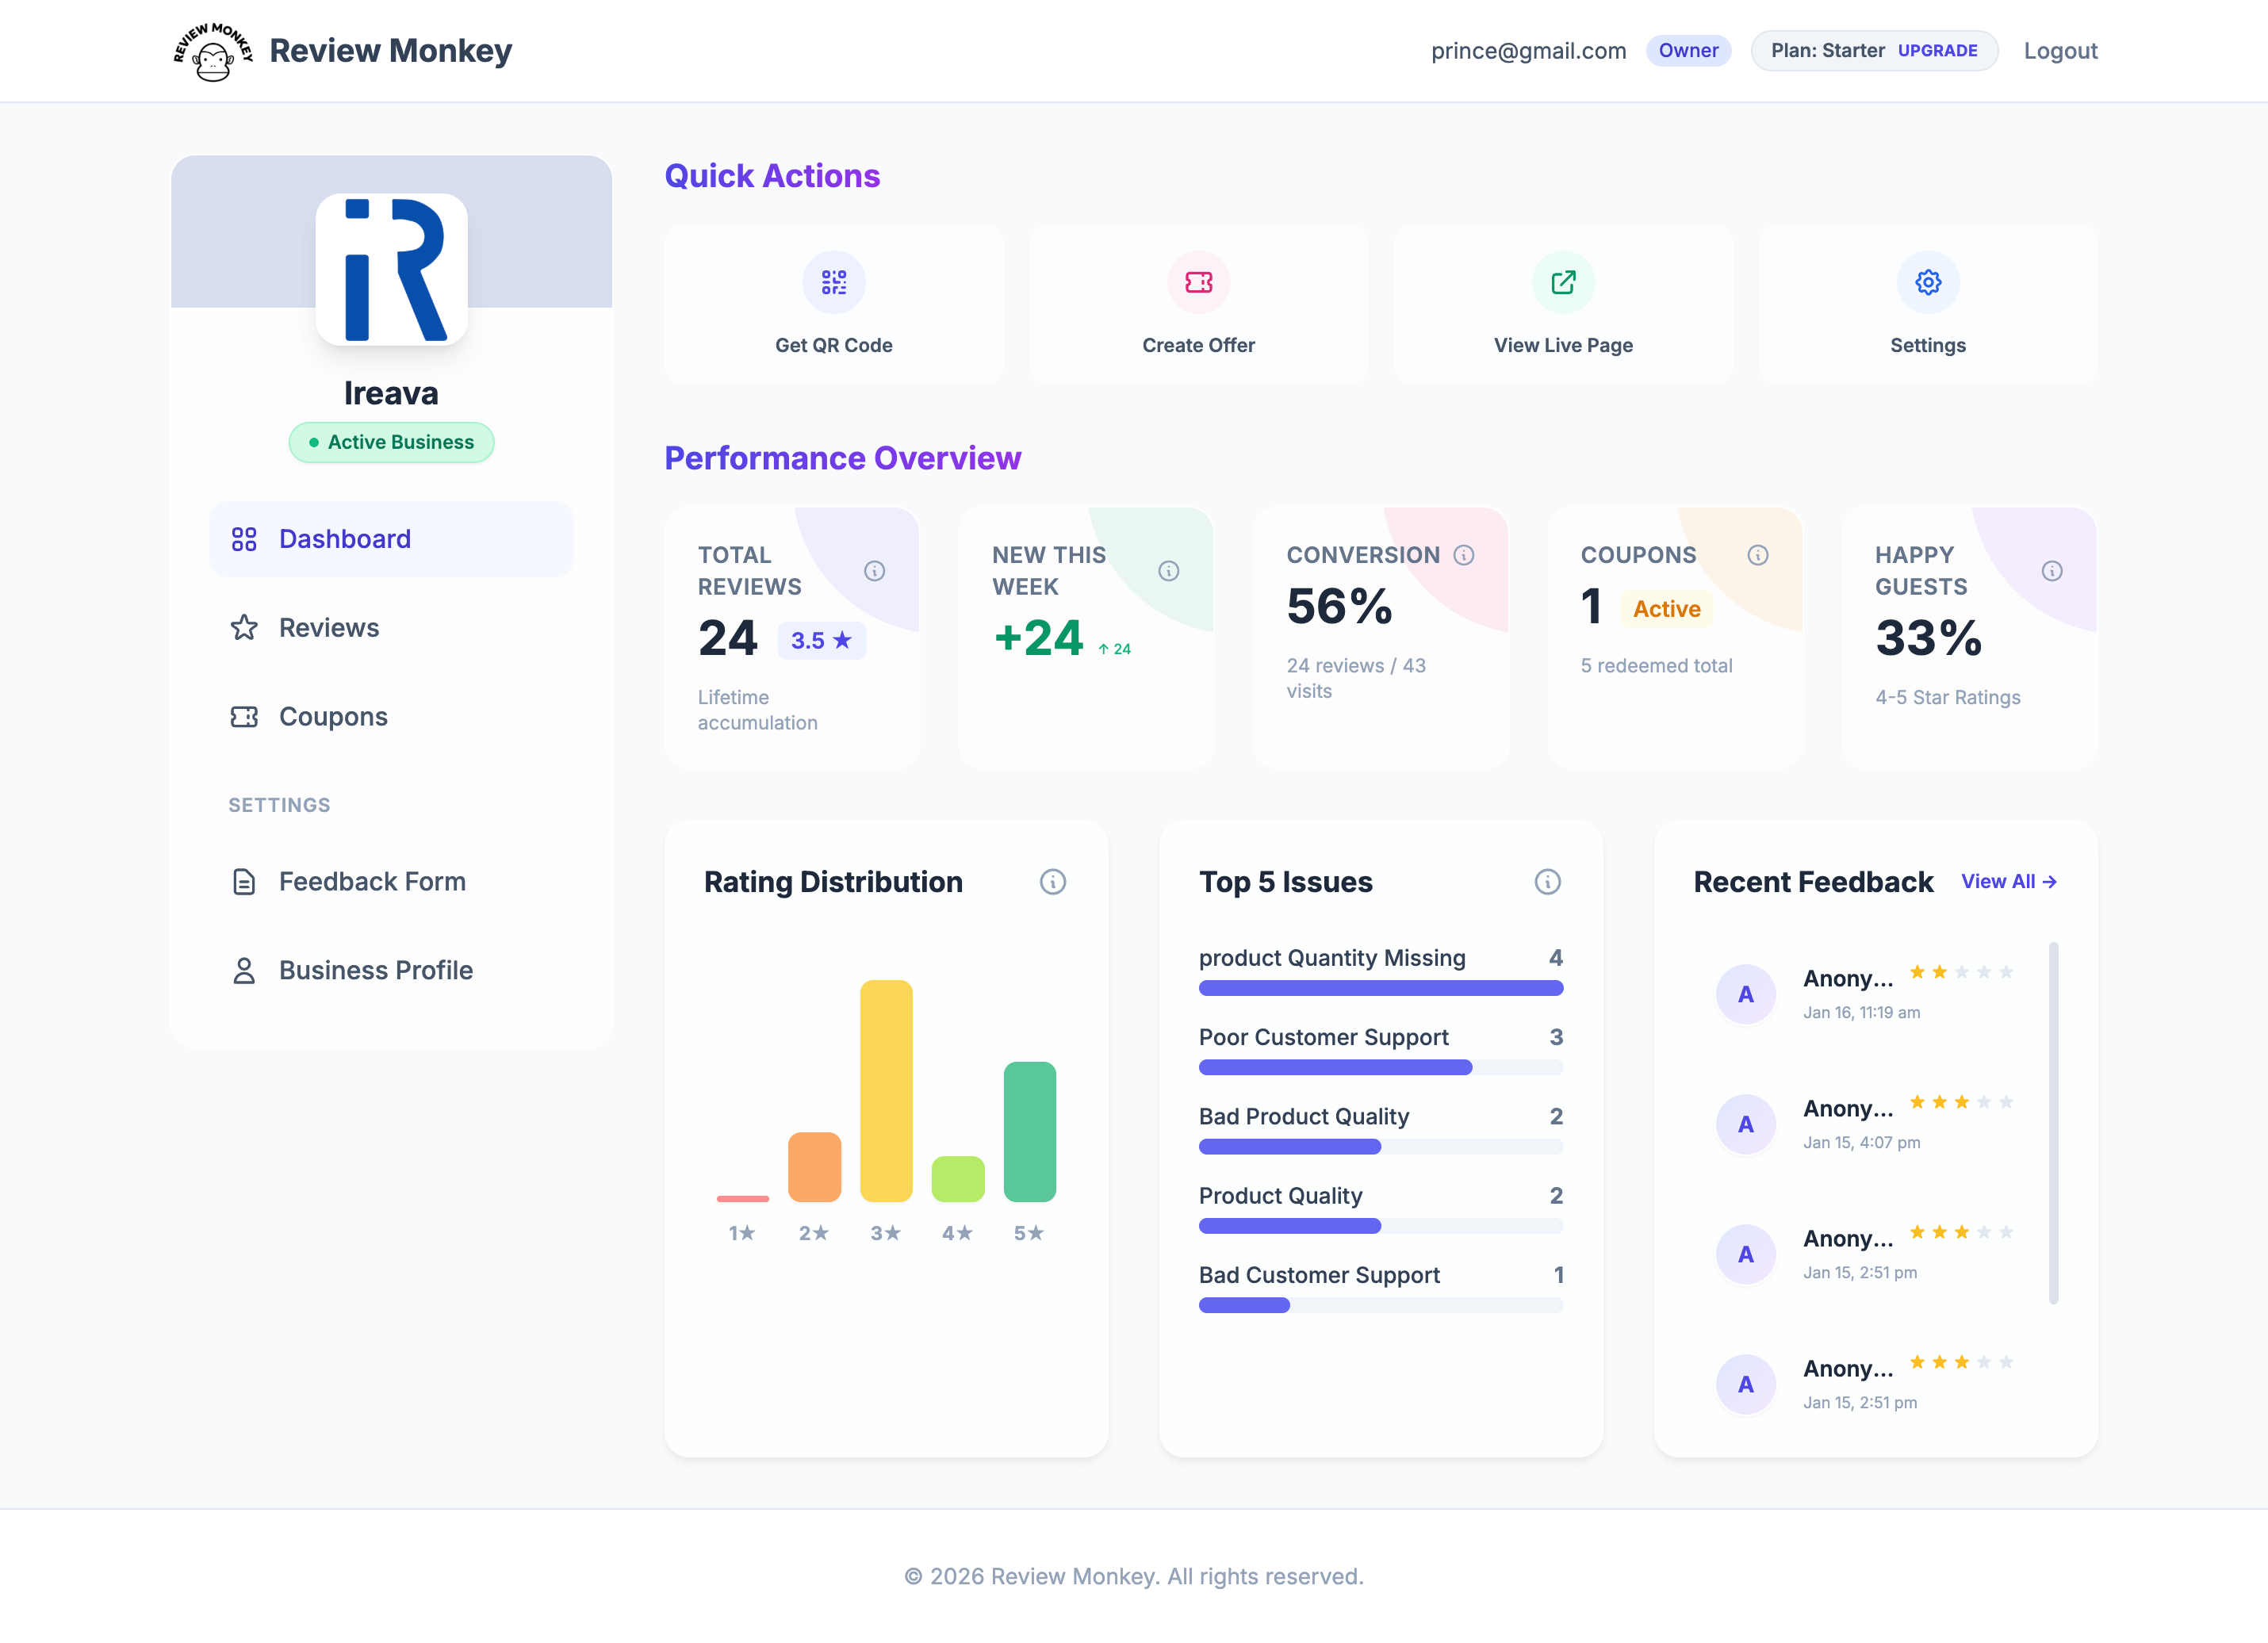
Task: Click the info icon on Total Reviews card
Action: coord(874,571)
